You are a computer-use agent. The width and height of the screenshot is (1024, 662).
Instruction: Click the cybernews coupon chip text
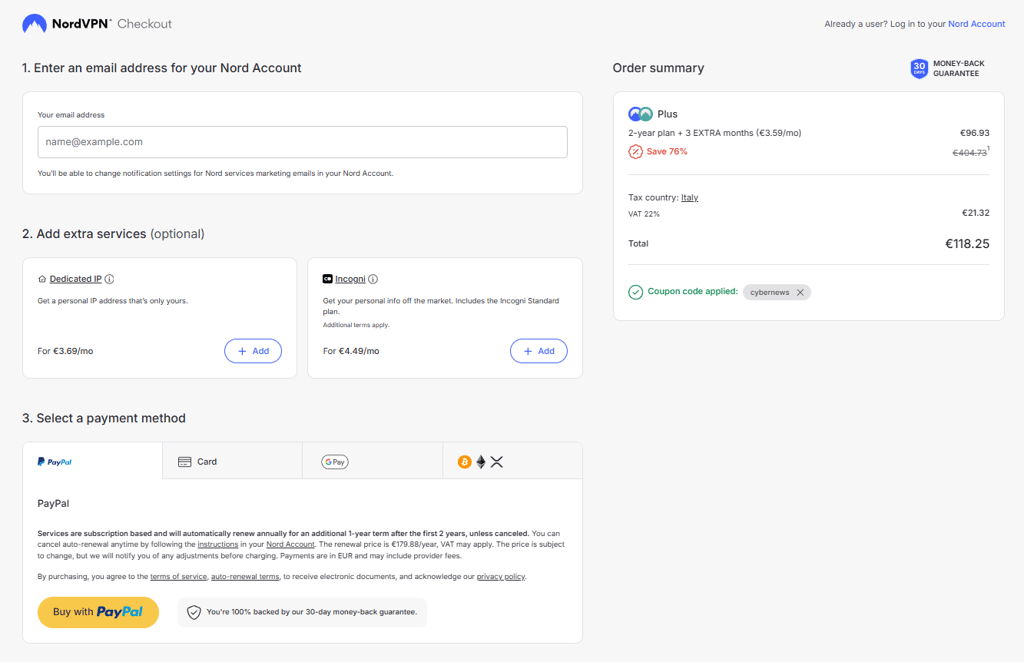tap(769, 292)
